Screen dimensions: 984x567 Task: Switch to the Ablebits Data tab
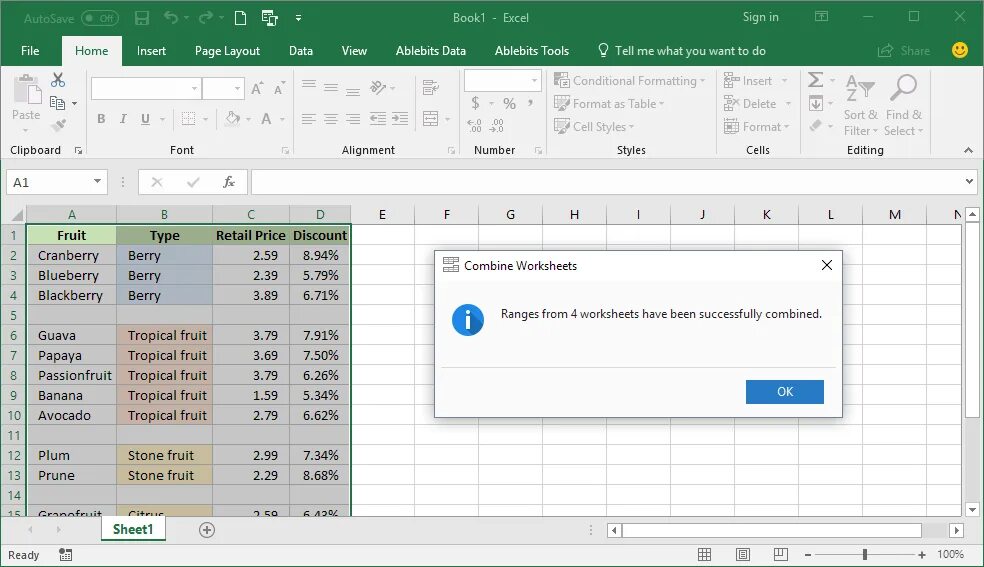click(430, 51)
